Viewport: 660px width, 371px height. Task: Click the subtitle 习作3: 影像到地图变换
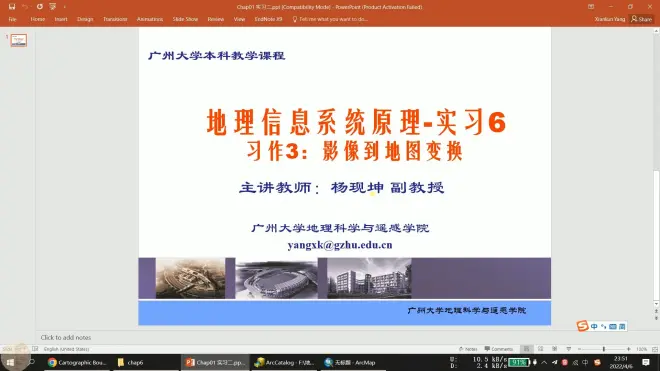[354, 151]
